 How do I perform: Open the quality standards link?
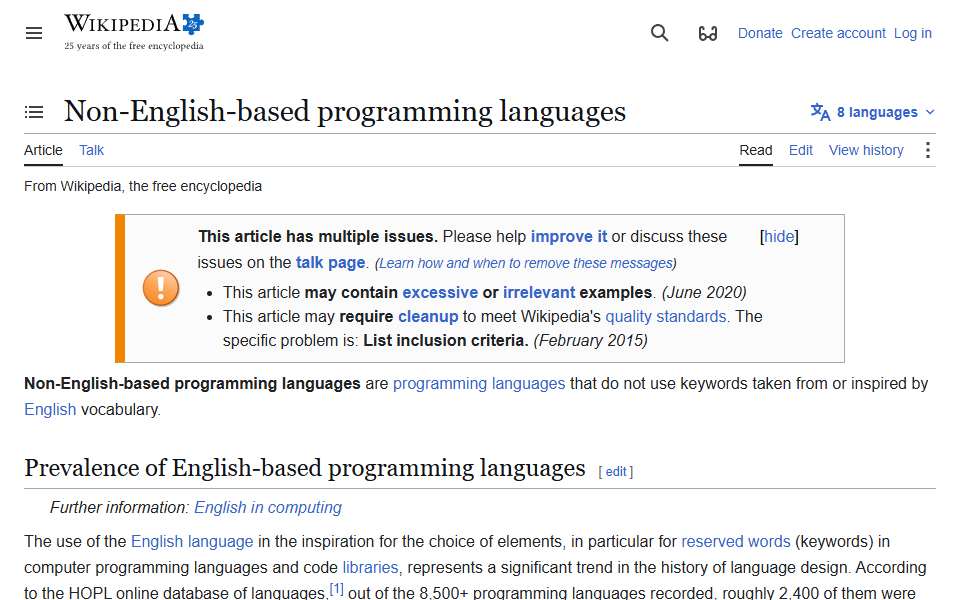click(x=666, y=317)
